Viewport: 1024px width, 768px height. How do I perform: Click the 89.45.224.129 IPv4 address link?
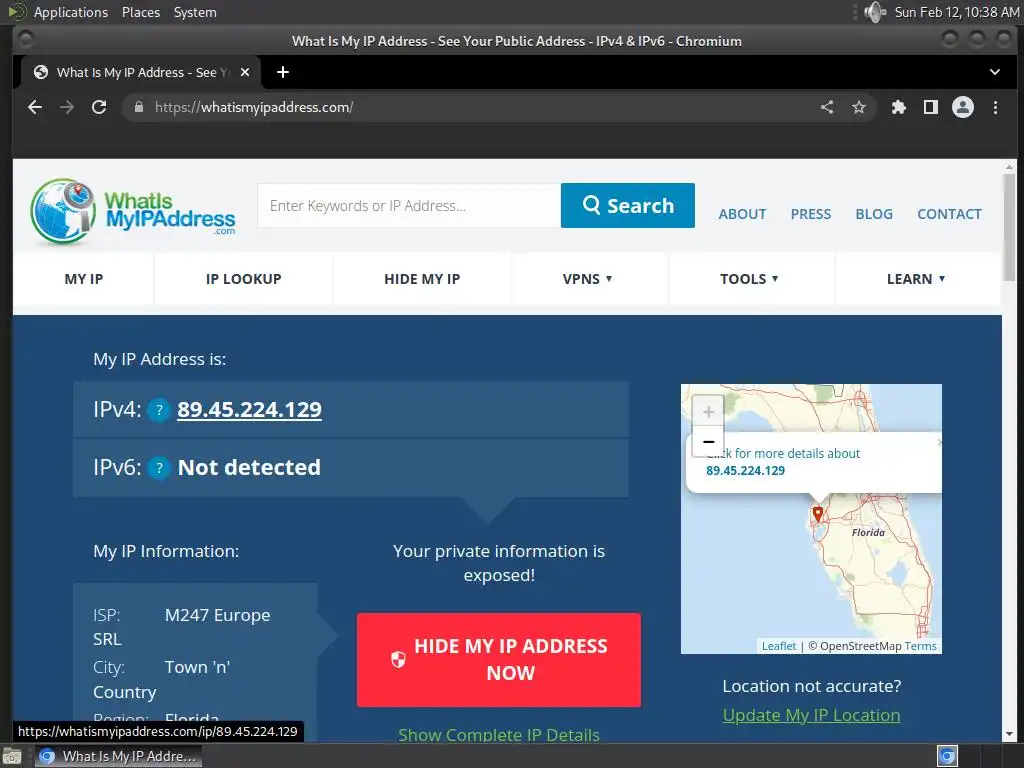[249, 409]
